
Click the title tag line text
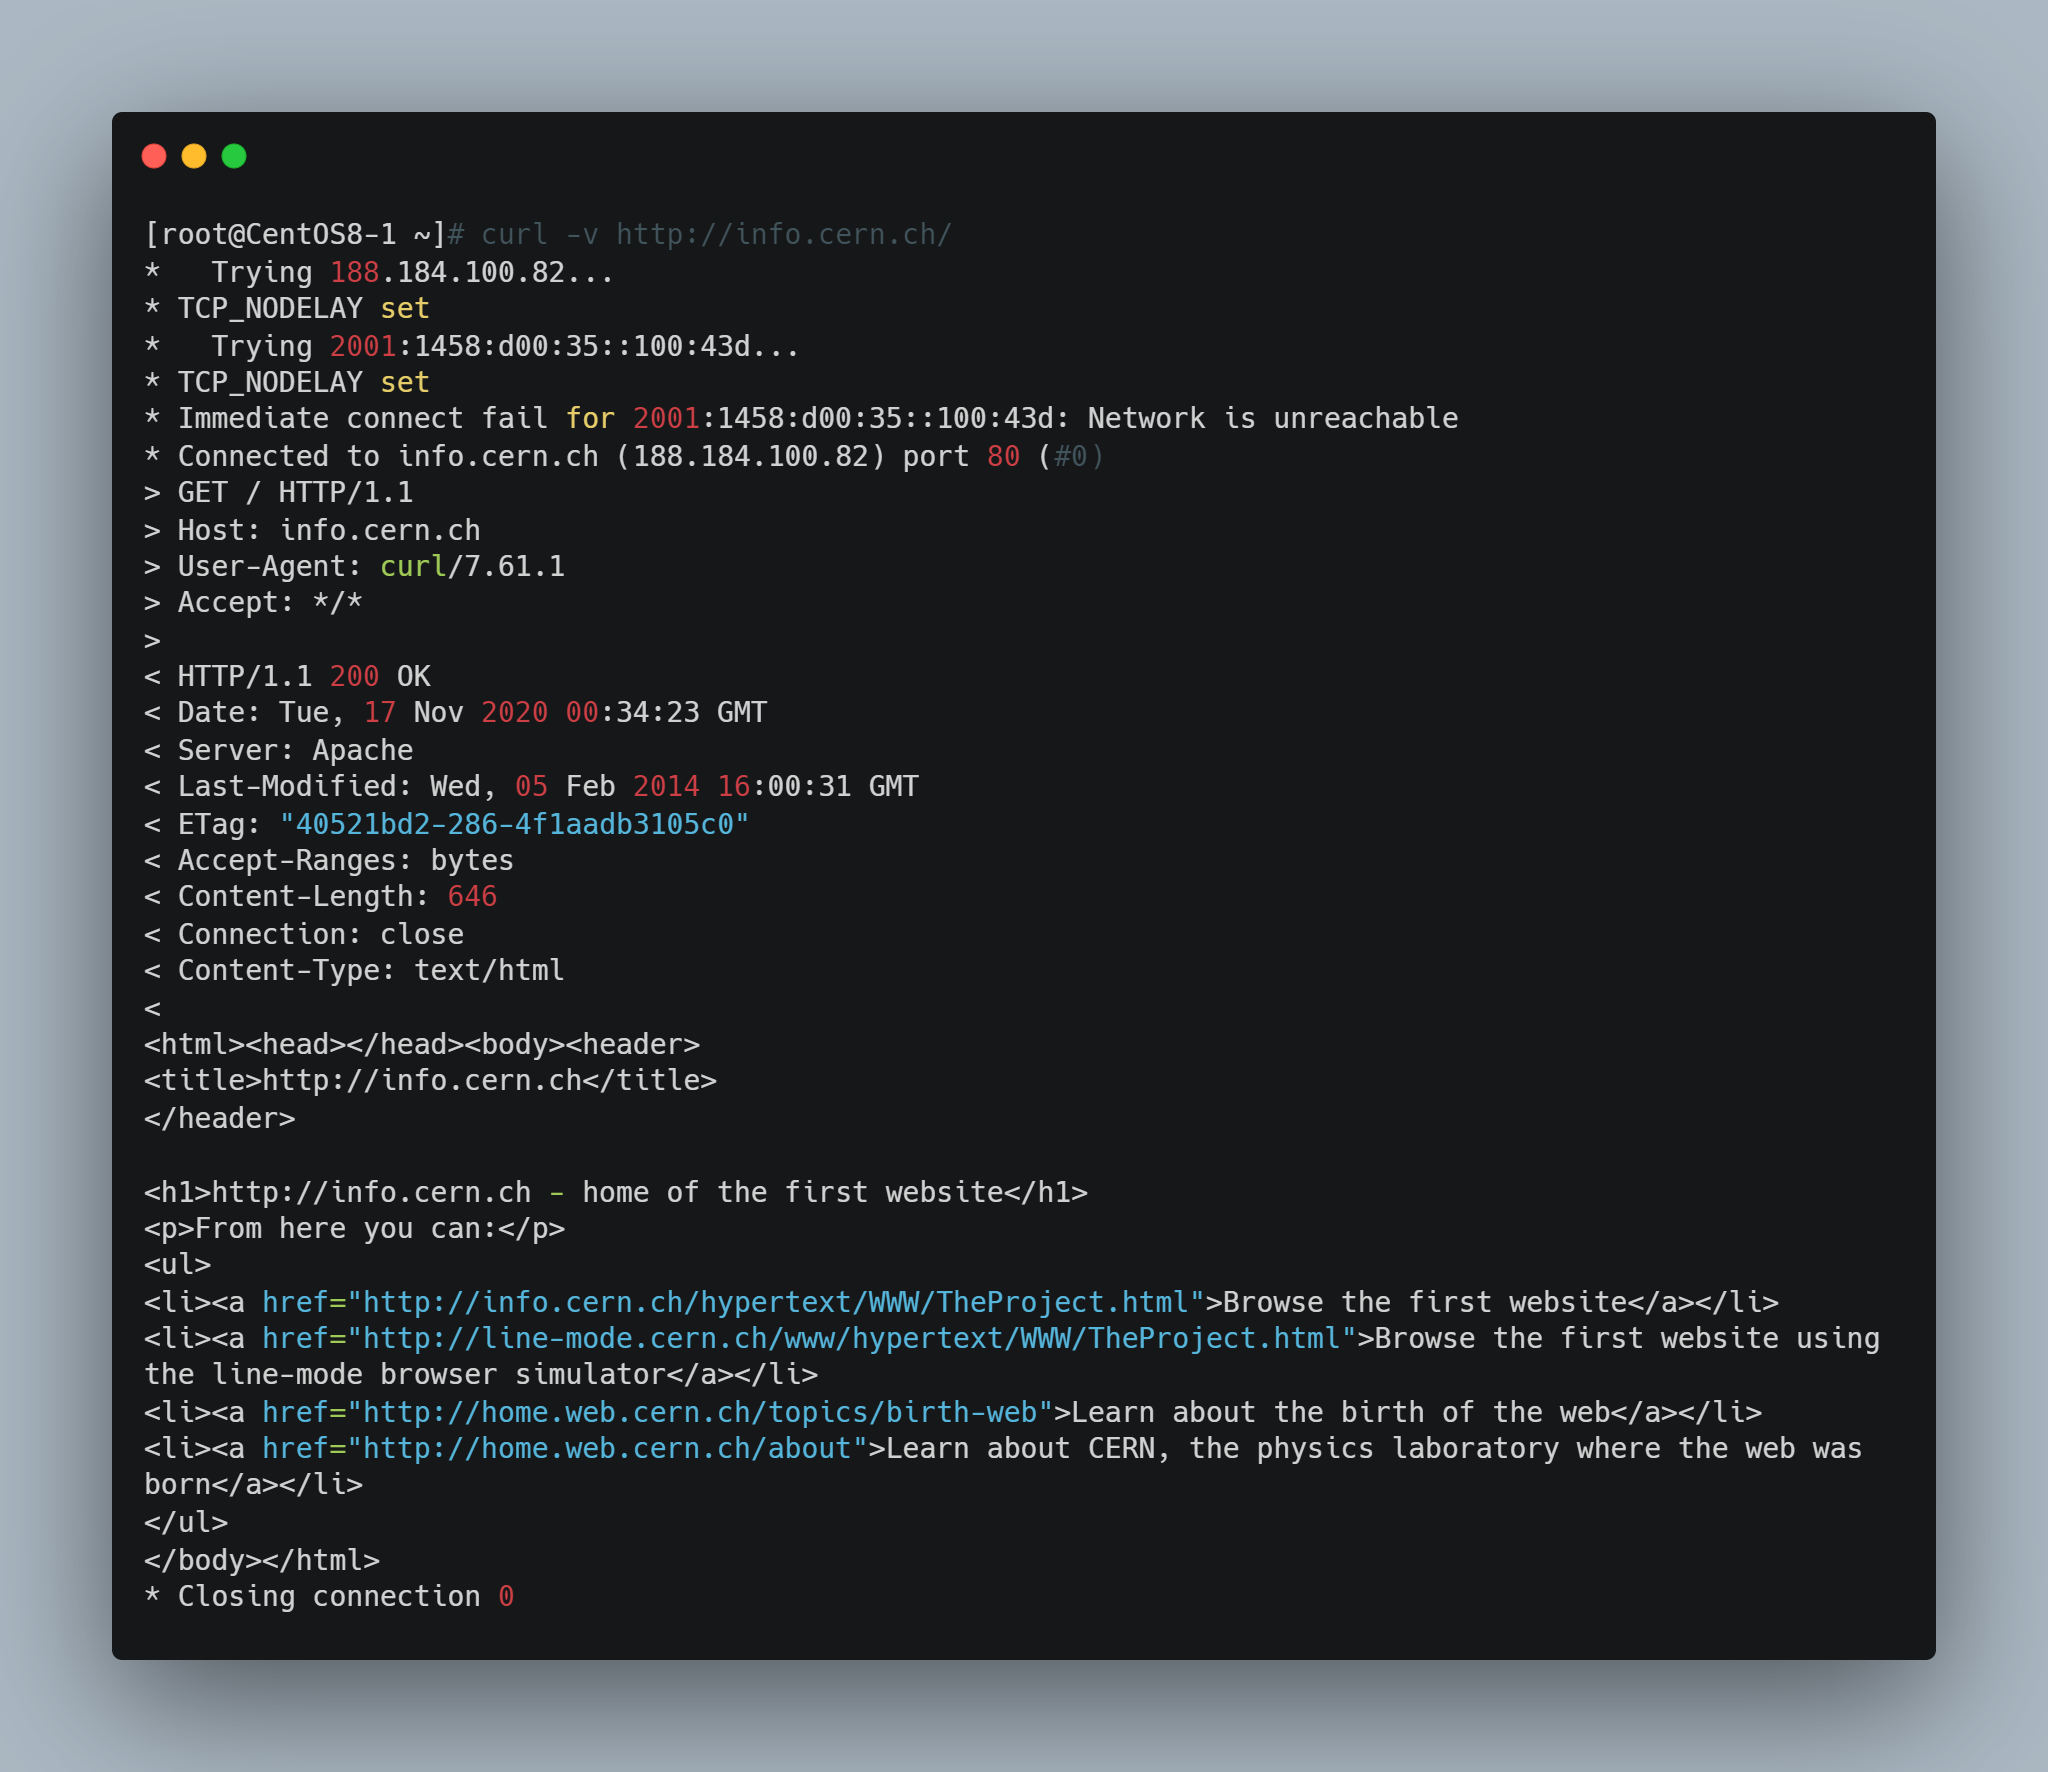click(x=430, y=1080)
